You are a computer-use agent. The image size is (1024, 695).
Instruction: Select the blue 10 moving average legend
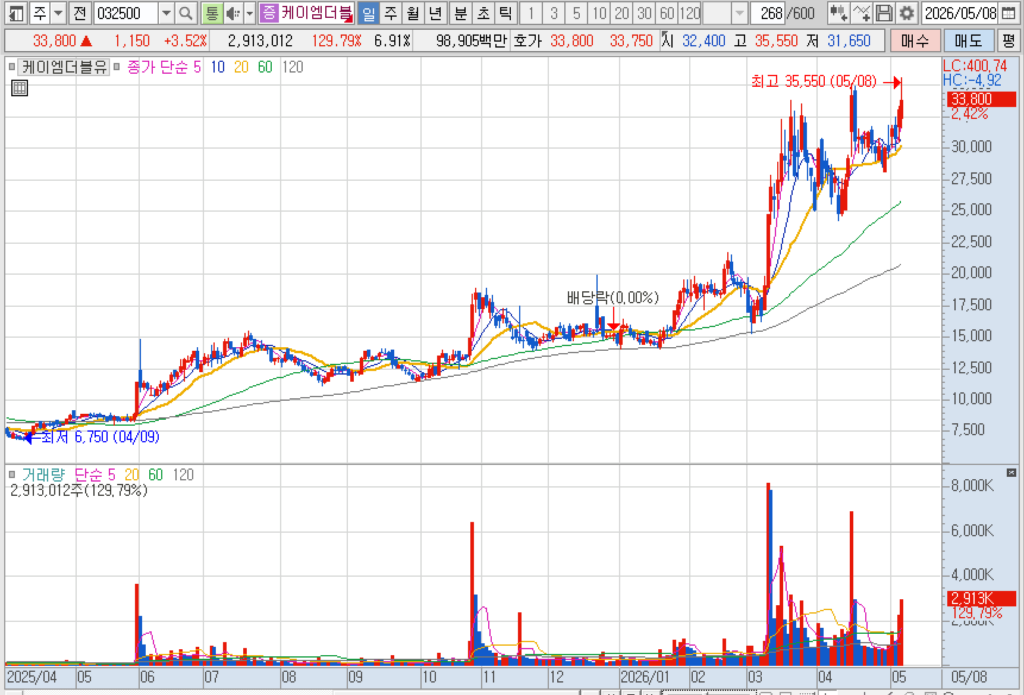(217, 67)
